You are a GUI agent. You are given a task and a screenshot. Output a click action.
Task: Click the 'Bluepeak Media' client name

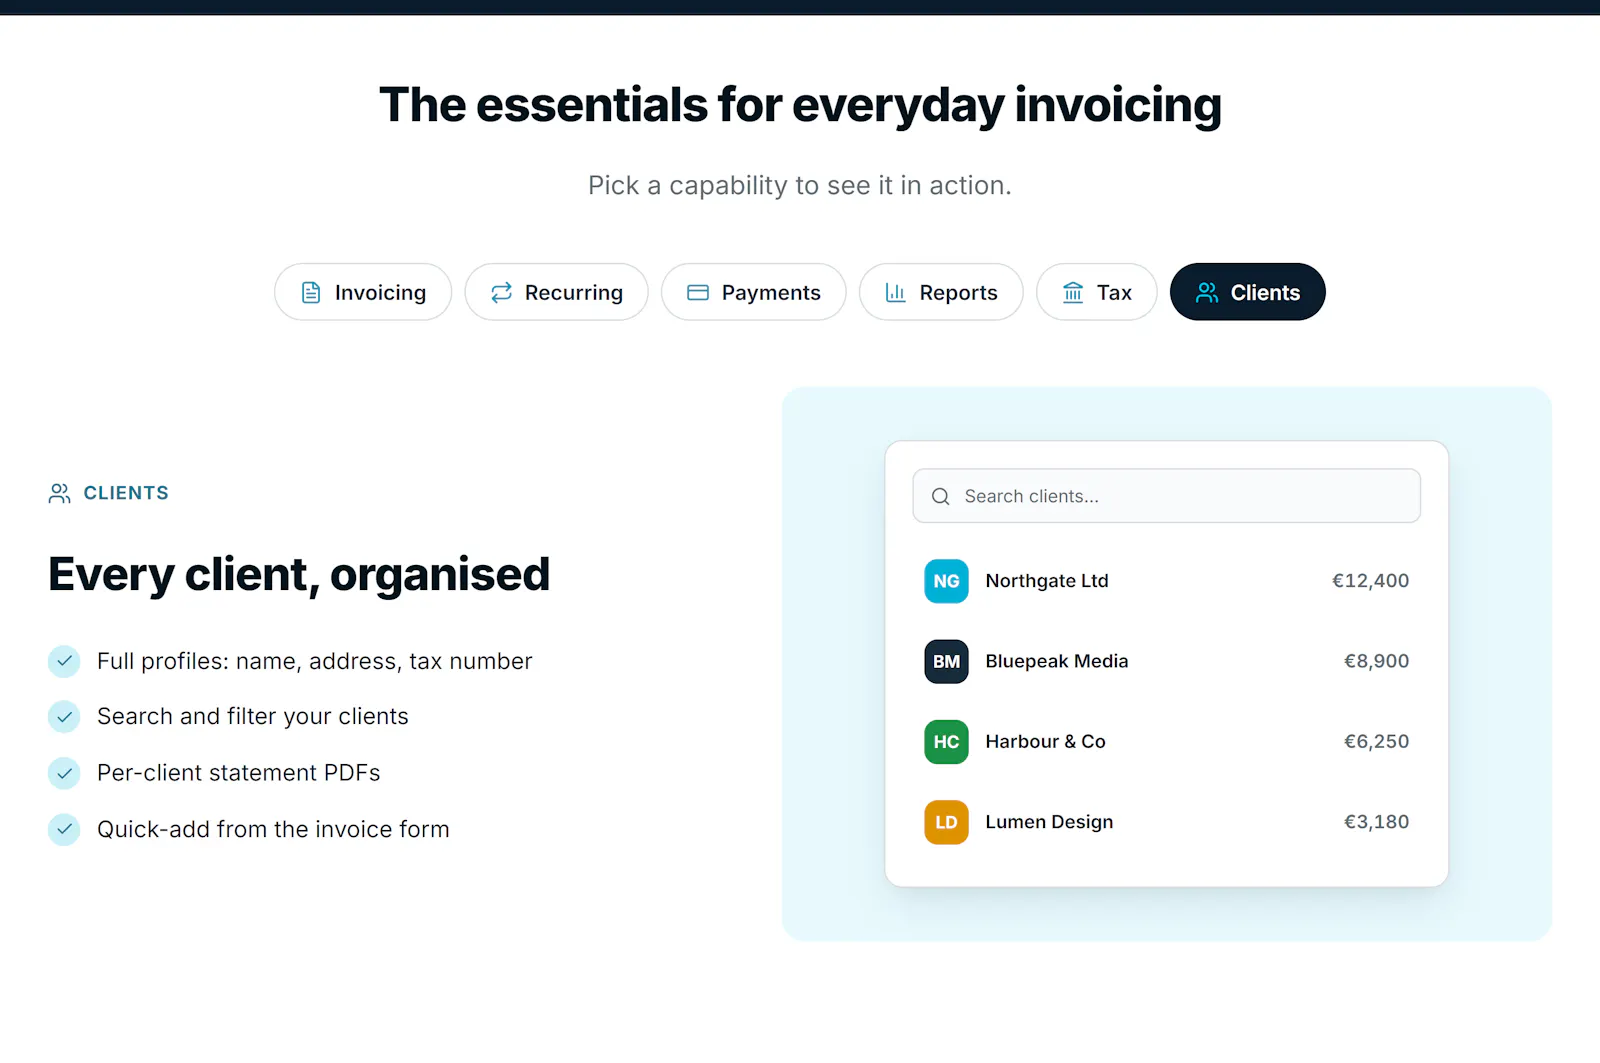pos(1057,661)
